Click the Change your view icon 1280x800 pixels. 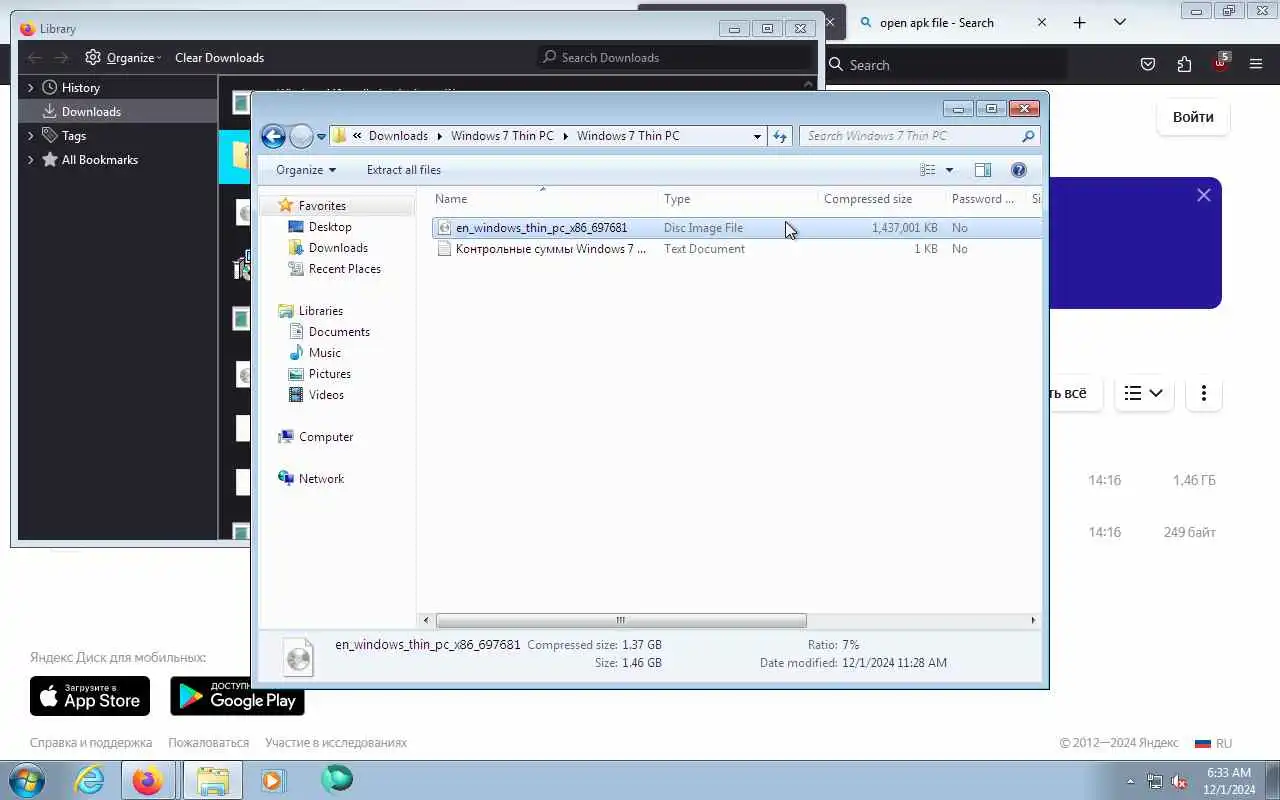click(928, 170)
